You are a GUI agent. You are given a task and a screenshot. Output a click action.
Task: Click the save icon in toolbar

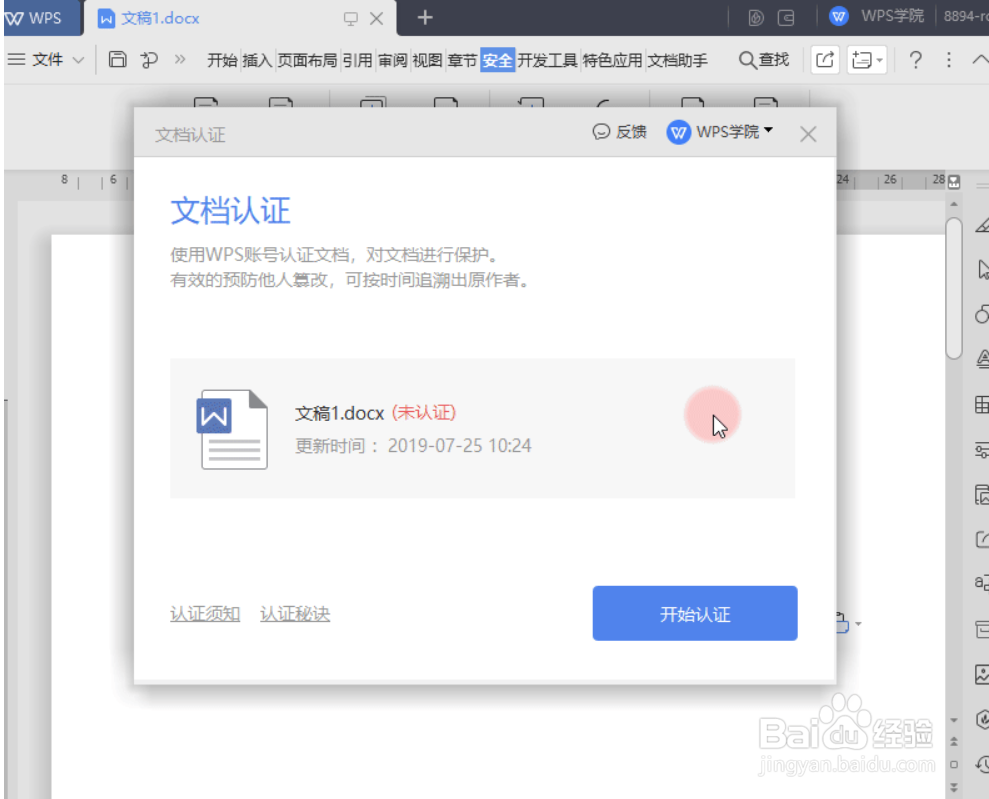(x=117, y=59)
